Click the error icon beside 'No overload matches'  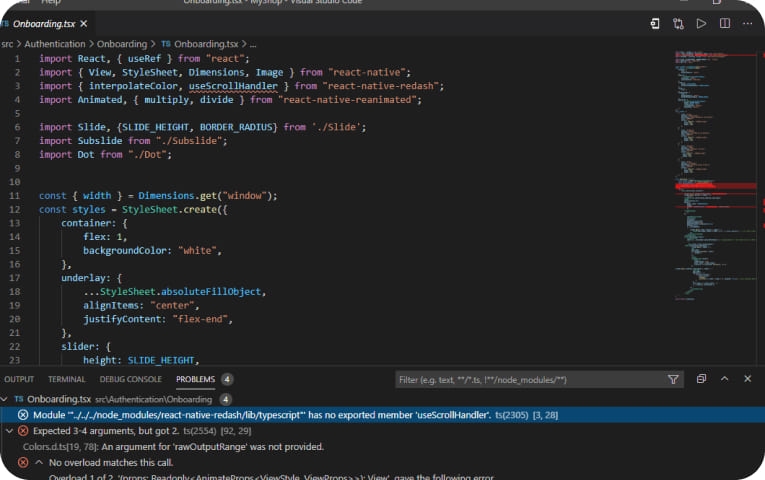(23, 462)
